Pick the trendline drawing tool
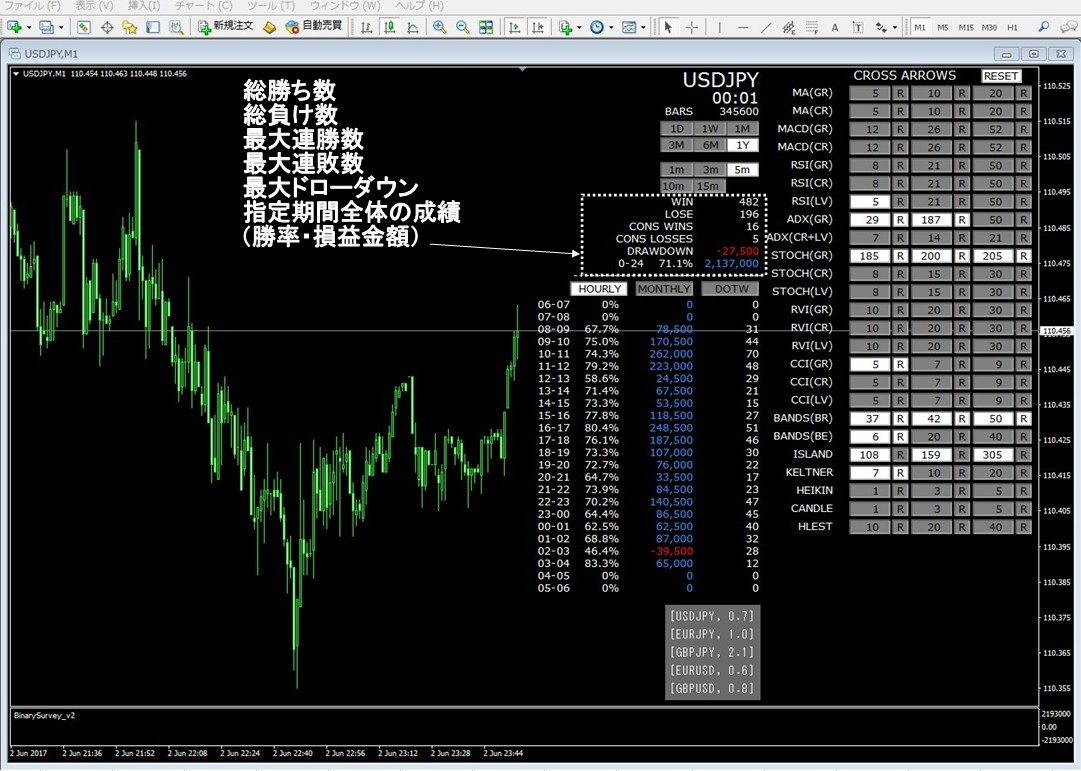Viewport: 1081px width, 771px height. click(766, 27)
